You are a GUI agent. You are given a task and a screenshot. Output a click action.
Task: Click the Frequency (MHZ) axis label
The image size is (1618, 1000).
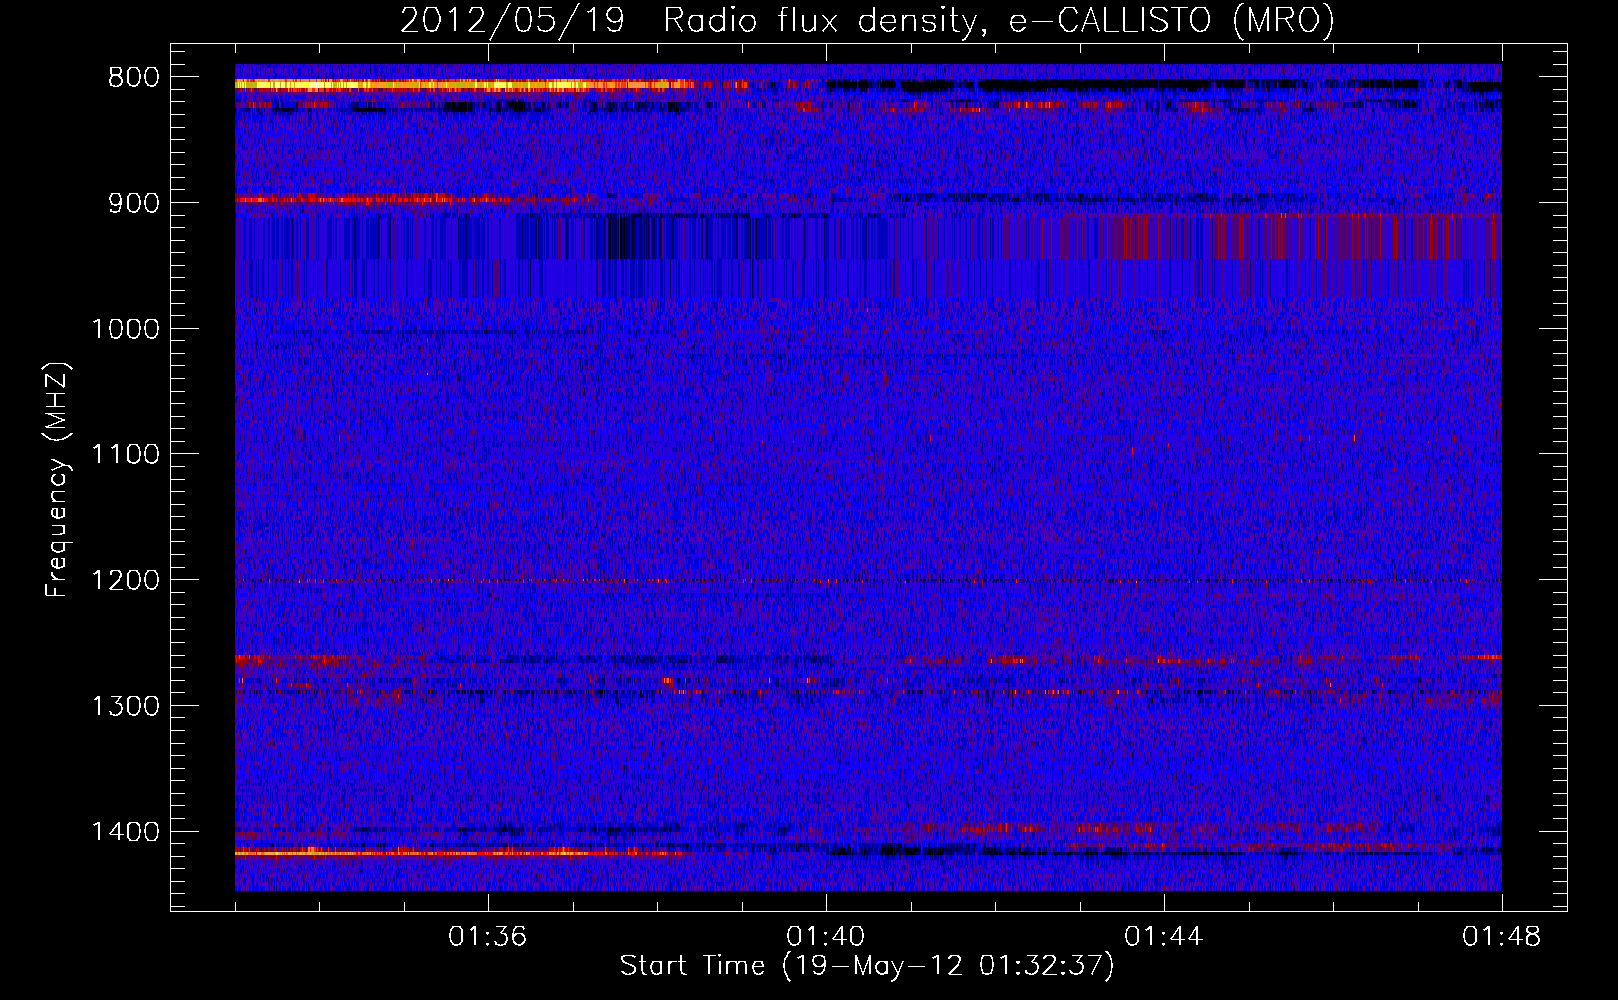[57, 480]
